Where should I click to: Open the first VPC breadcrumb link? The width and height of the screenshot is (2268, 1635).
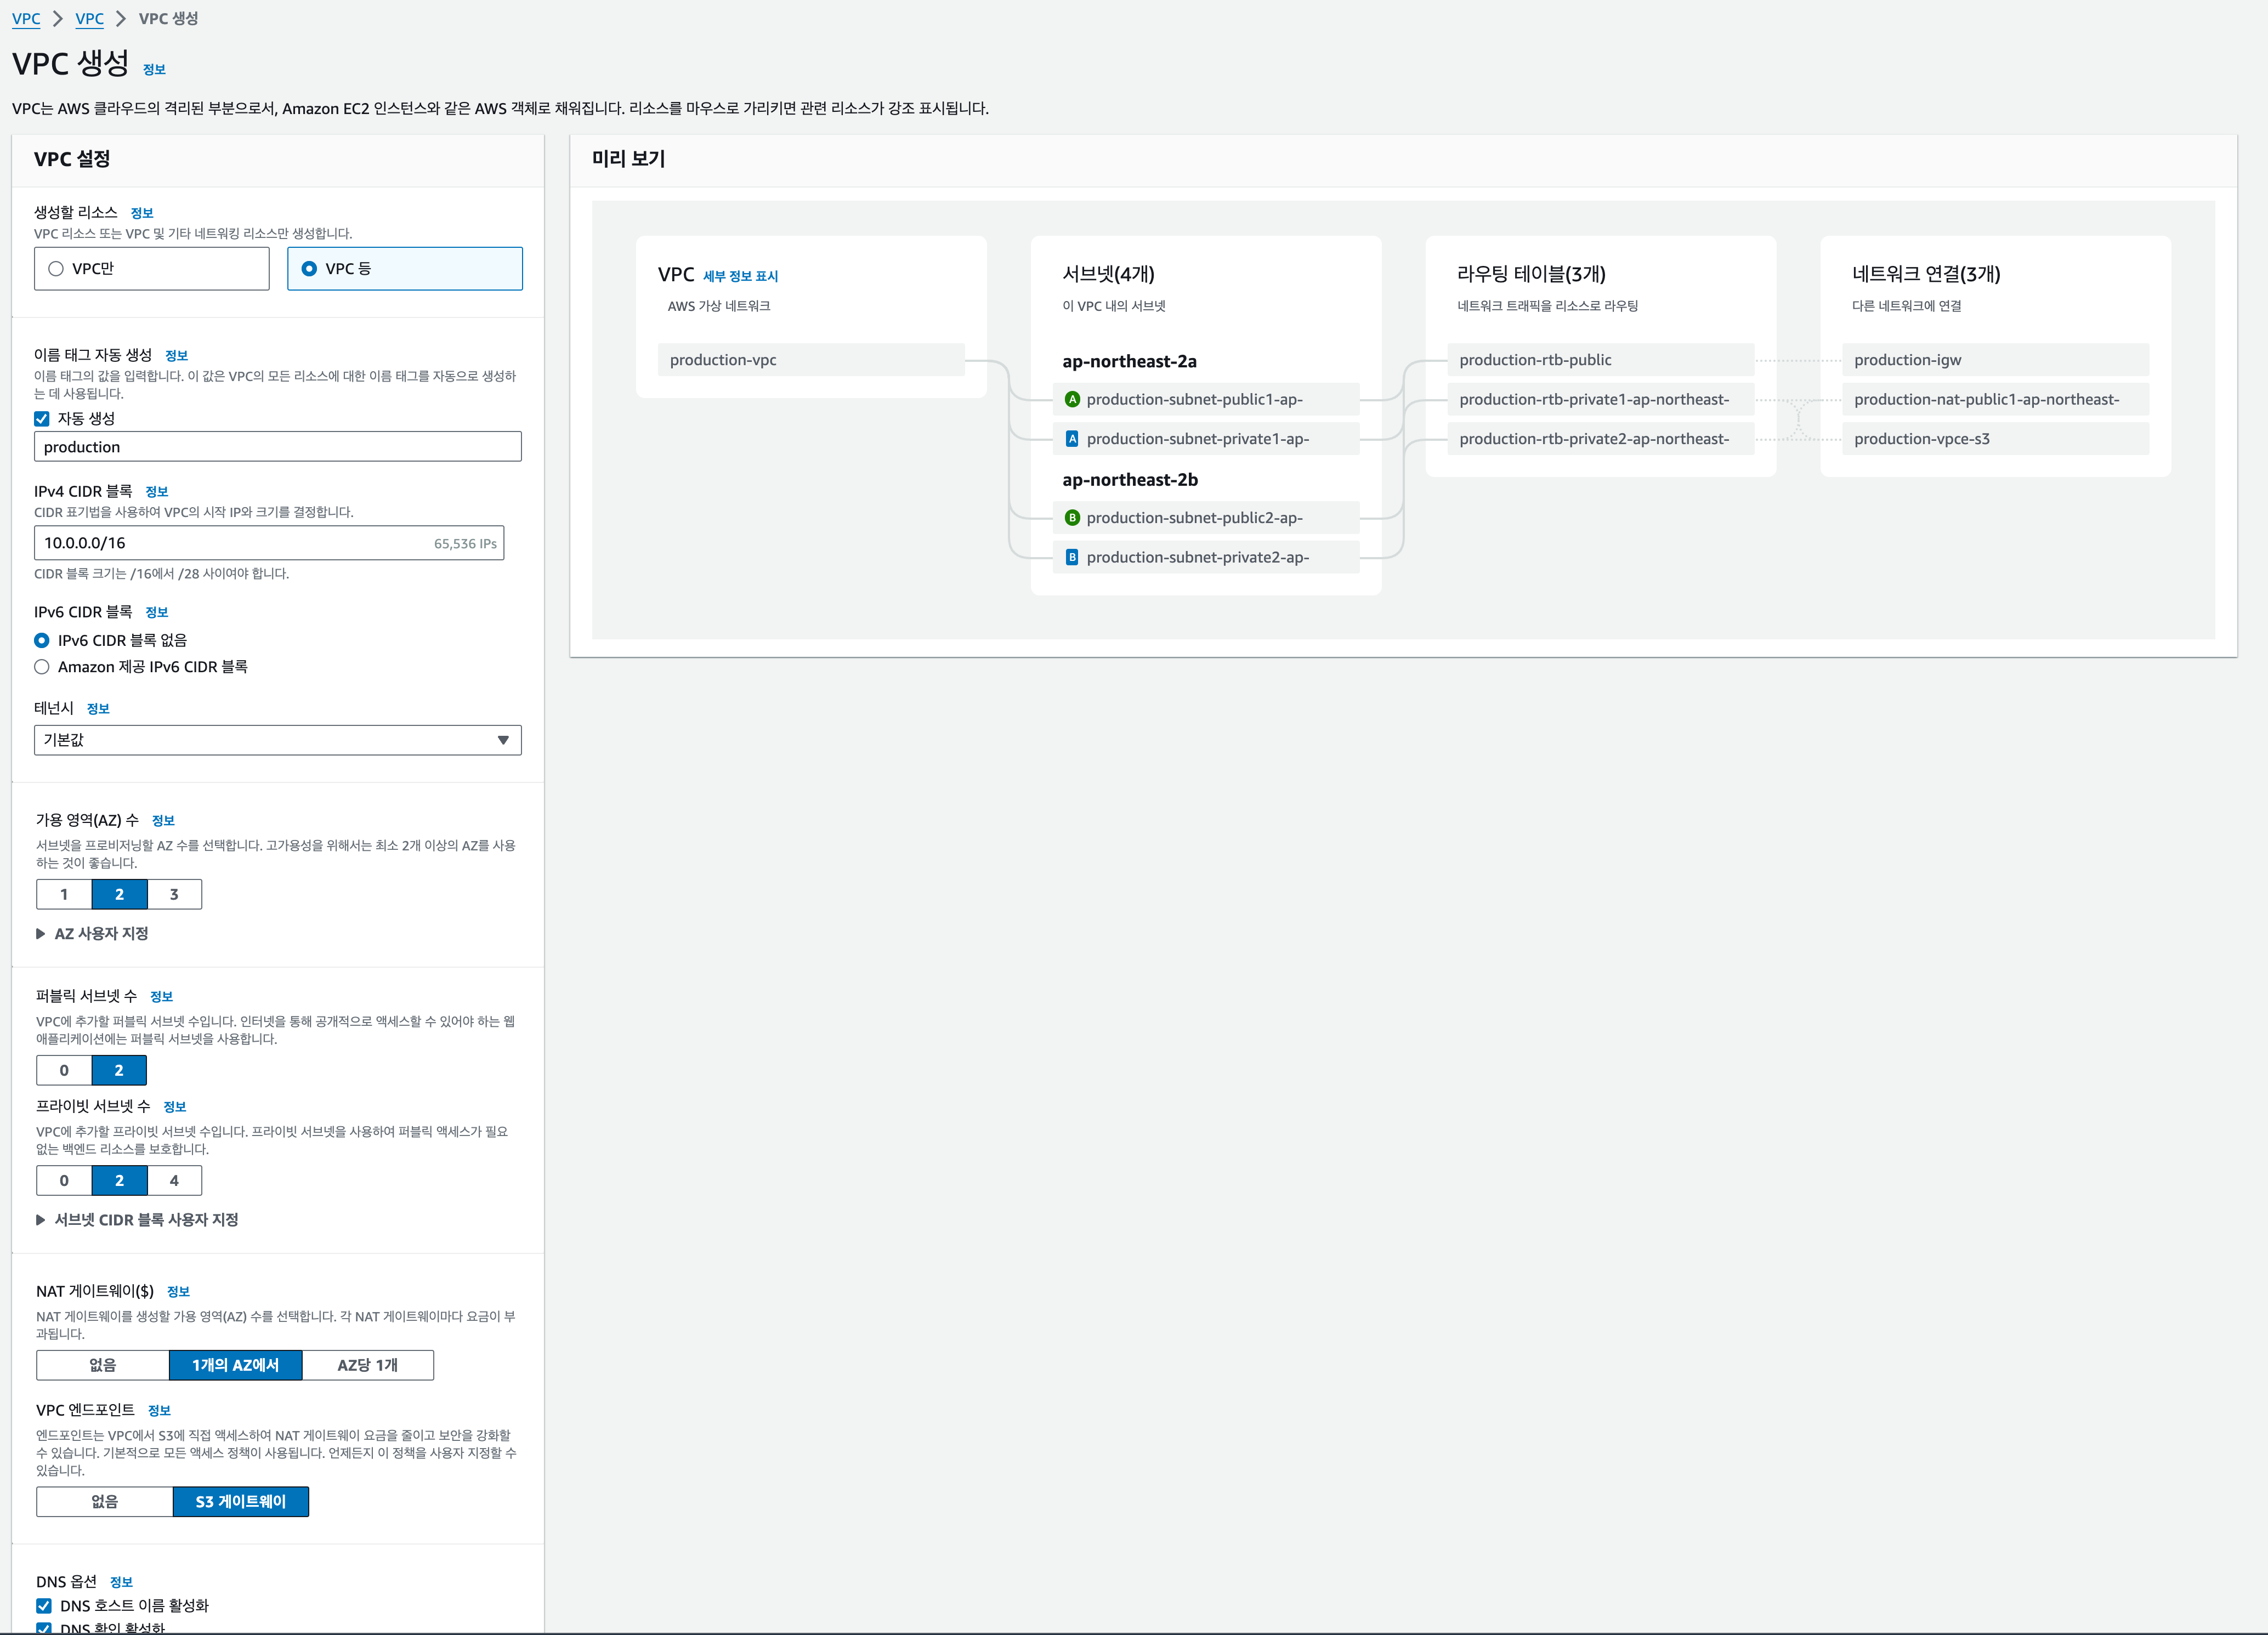[26, 19]
